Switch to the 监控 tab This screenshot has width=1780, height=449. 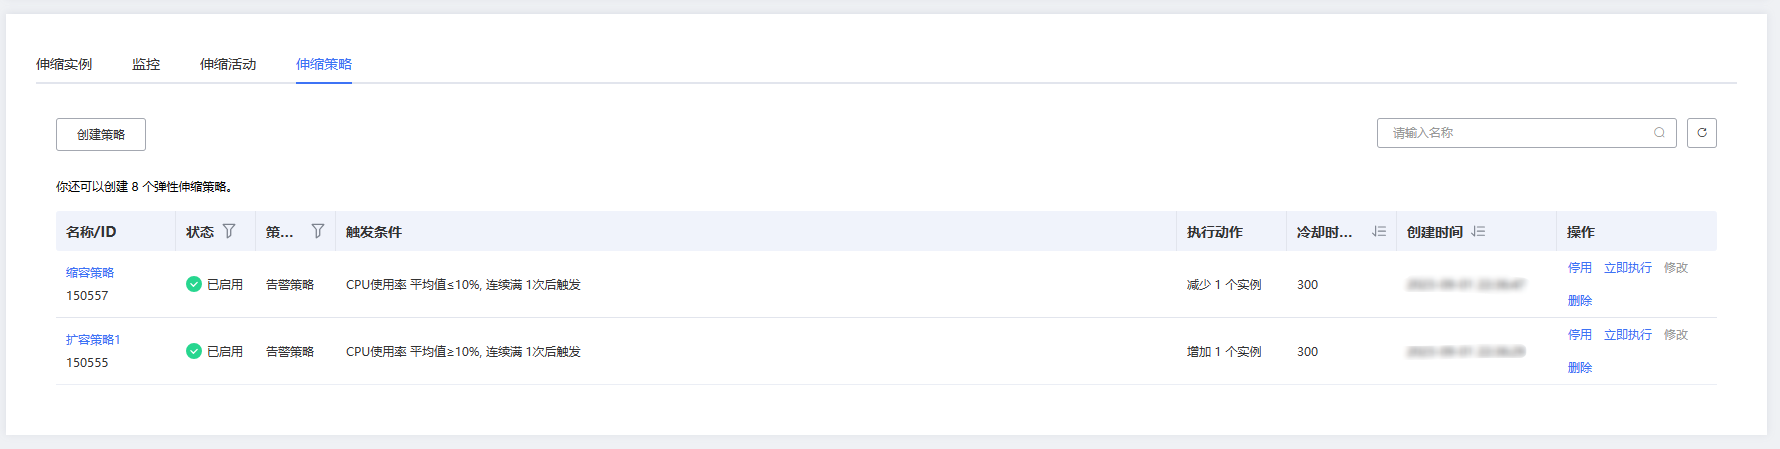pyautogui.click(x=146, y=64)
